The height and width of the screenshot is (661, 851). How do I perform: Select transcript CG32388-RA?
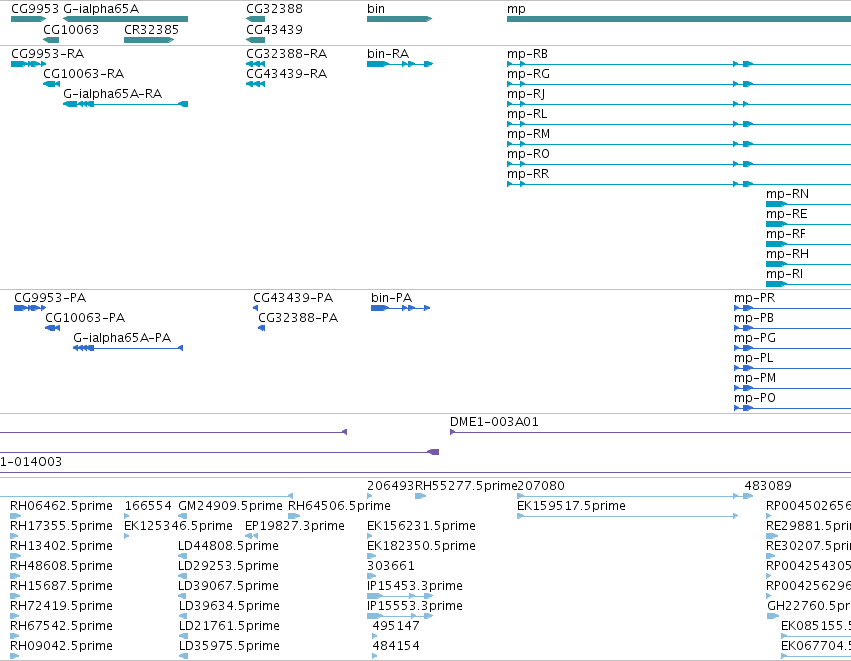click(x=255, y=64)
